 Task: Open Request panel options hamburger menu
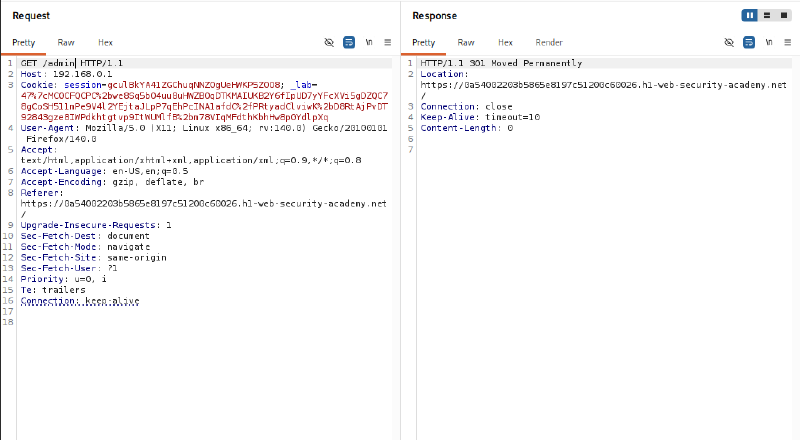[x=388, y=42]
